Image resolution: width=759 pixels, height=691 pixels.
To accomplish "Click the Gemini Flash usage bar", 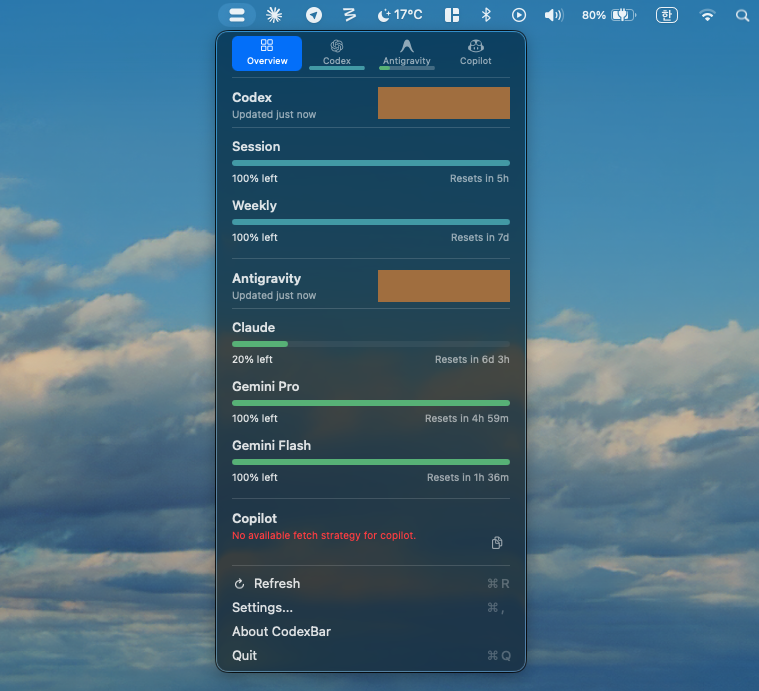I will pos(371,462).
